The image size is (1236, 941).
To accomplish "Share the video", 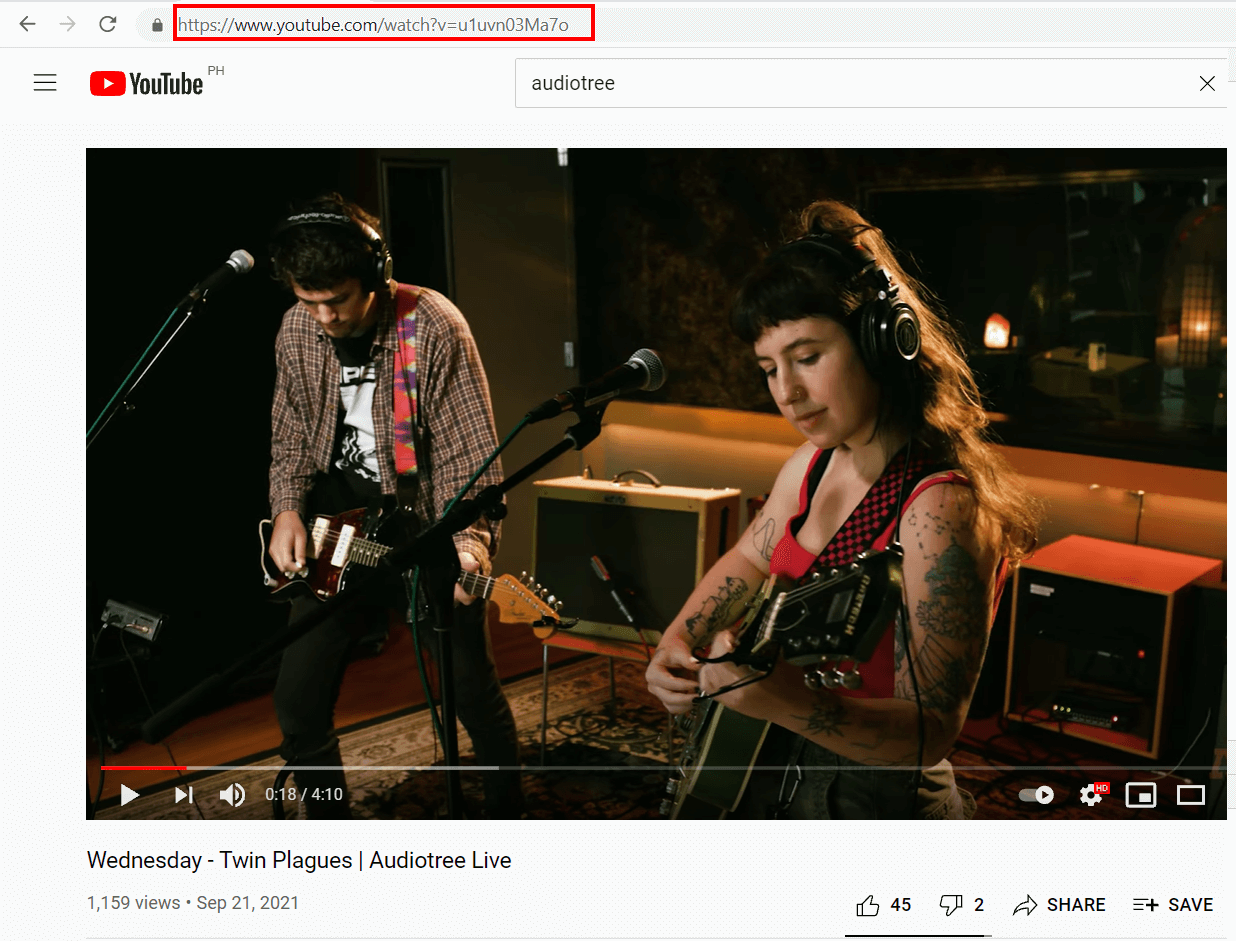I will (1059, 905).
